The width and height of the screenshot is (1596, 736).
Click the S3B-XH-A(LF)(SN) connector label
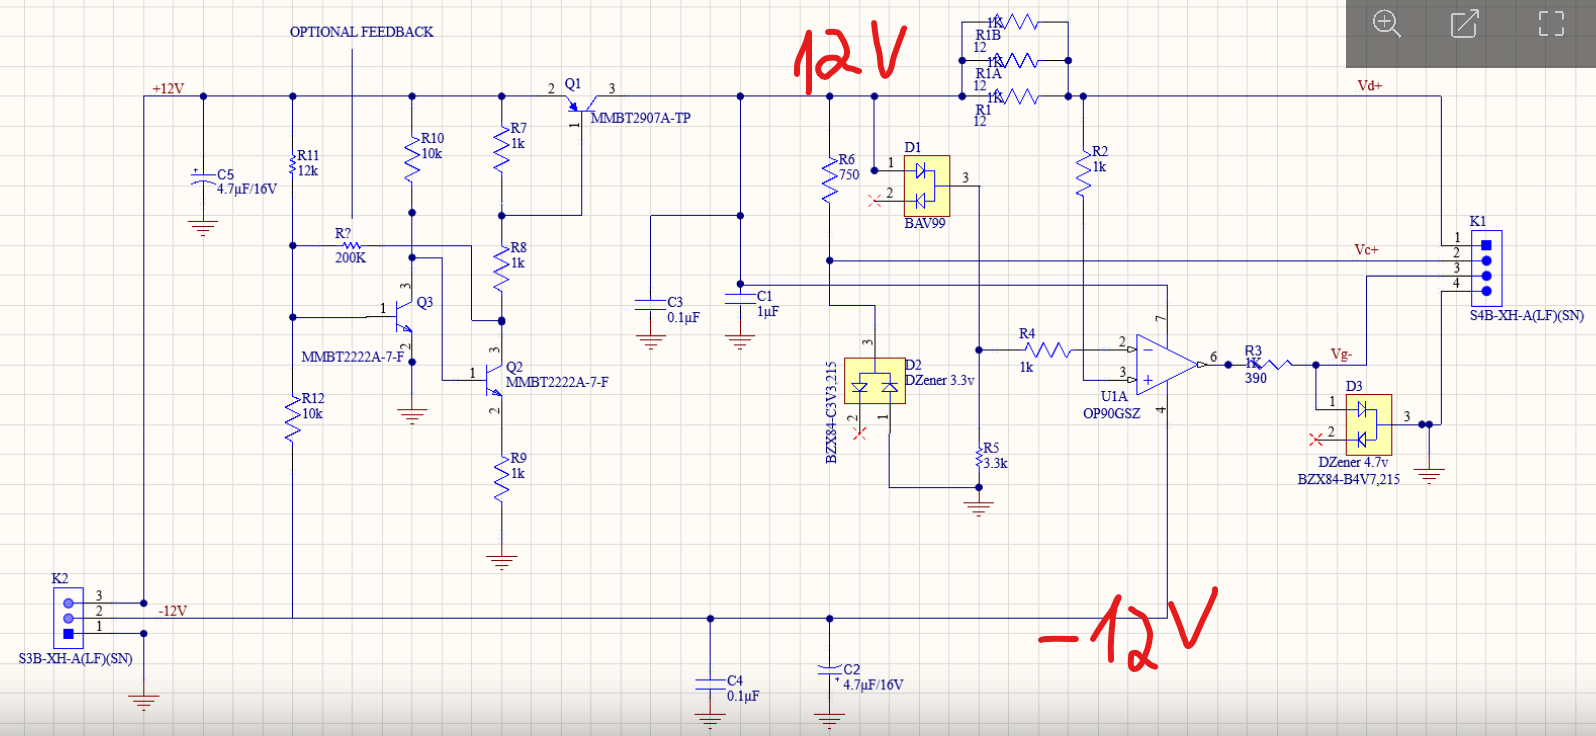coord(75,659)
